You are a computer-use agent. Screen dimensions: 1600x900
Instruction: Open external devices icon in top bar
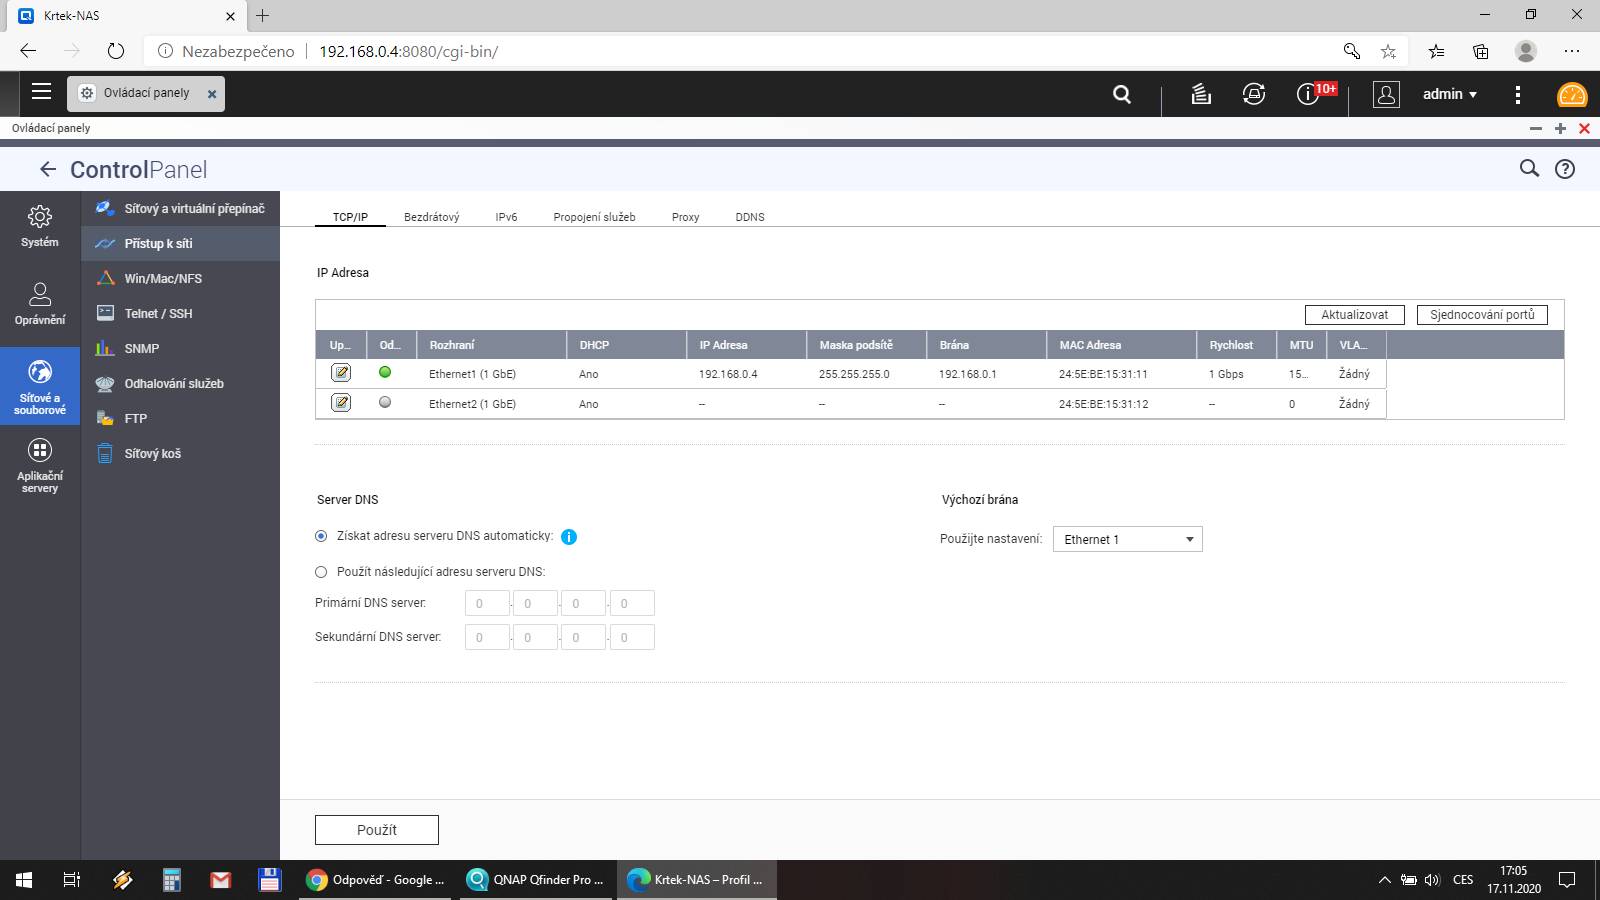[x=1254, y=94]
